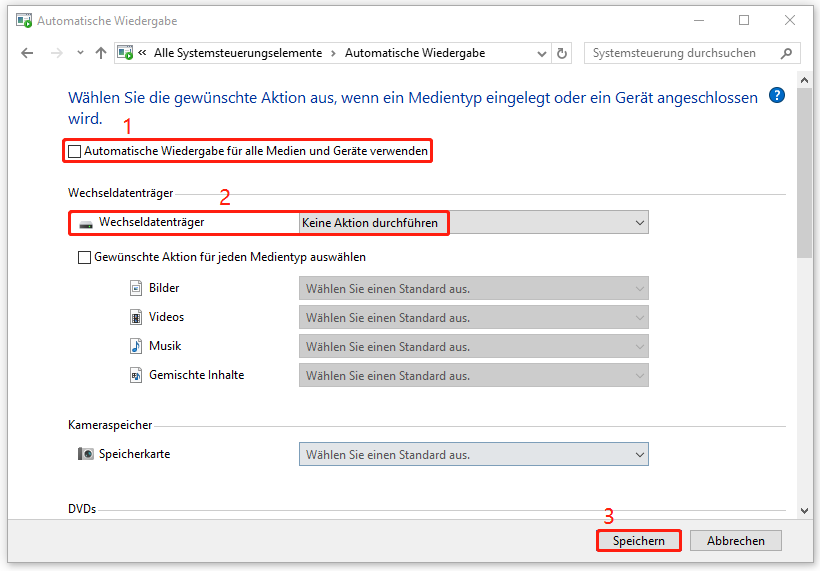Click the Speicherkarte camera icon
The width and height of the screenshot is (820, 571).
[86, 454]
